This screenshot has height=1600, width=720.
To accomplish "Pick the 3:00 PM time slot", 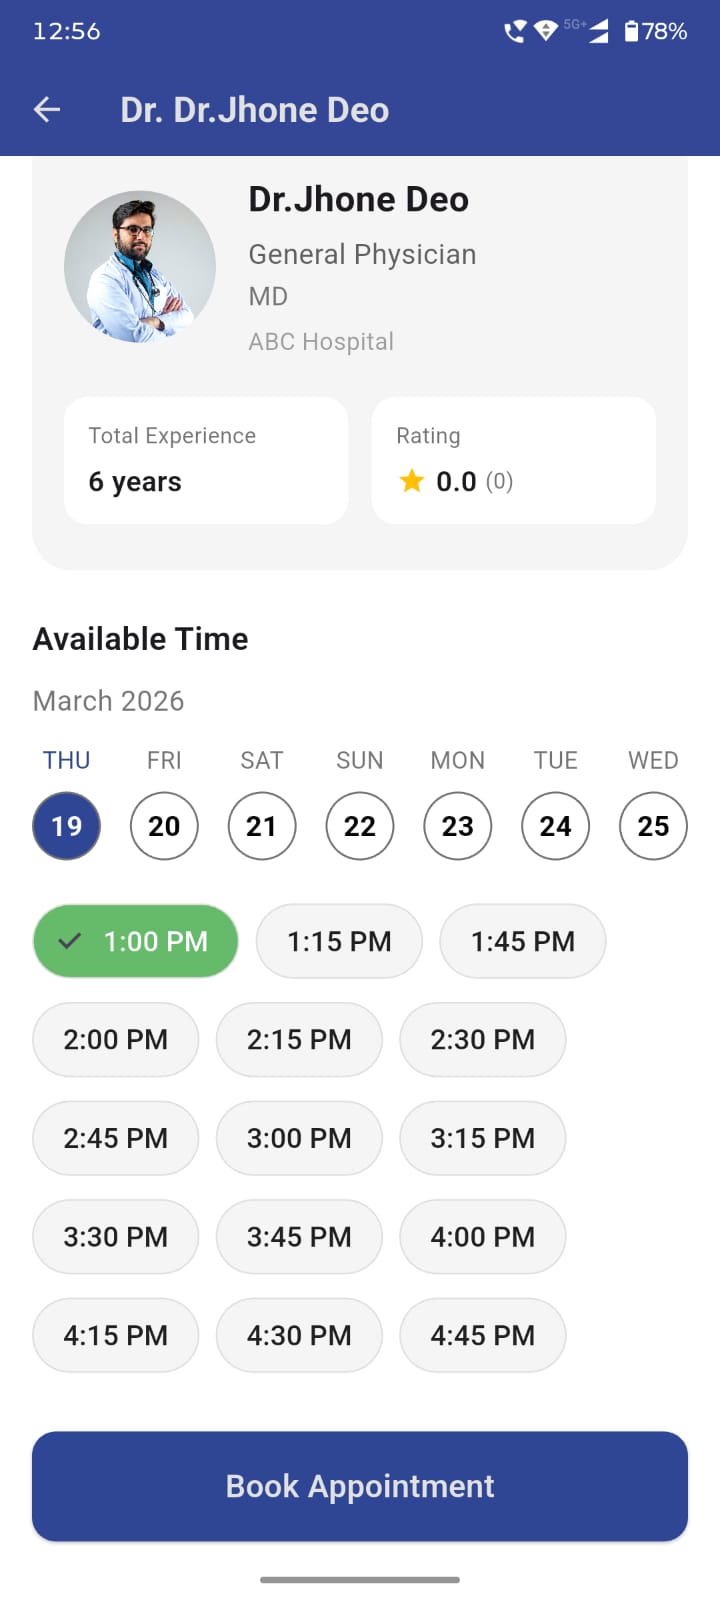I will point(299,1138).
